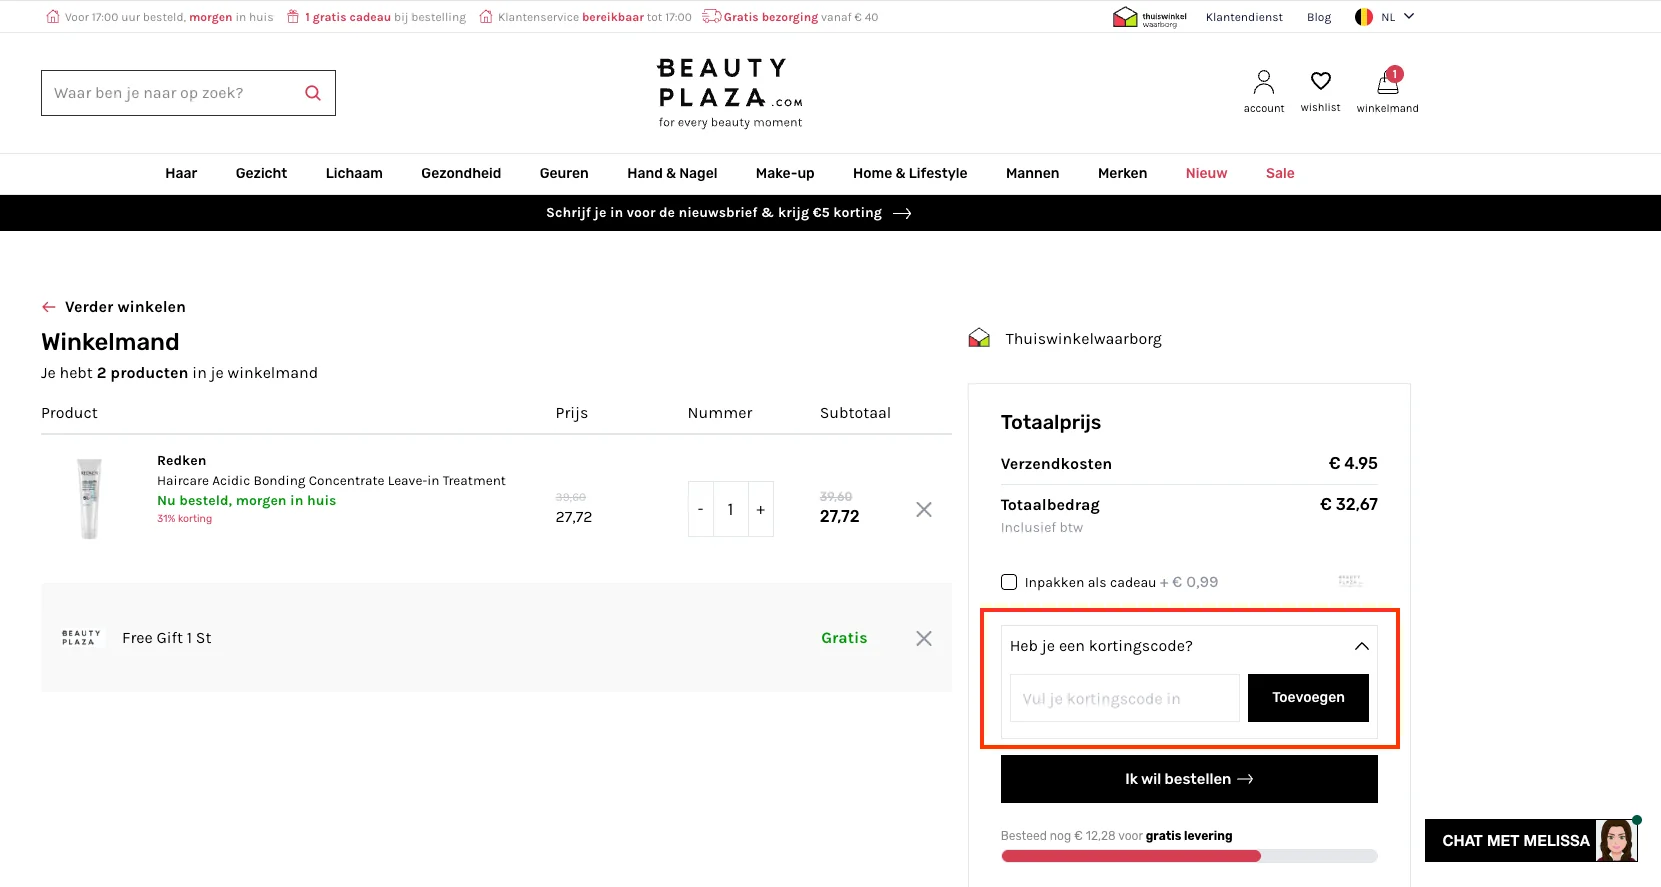Screen dimensions: 1661x887
Task: Click the Nu besteld, morgen in huis text
Action: click(x=246, y=501)
